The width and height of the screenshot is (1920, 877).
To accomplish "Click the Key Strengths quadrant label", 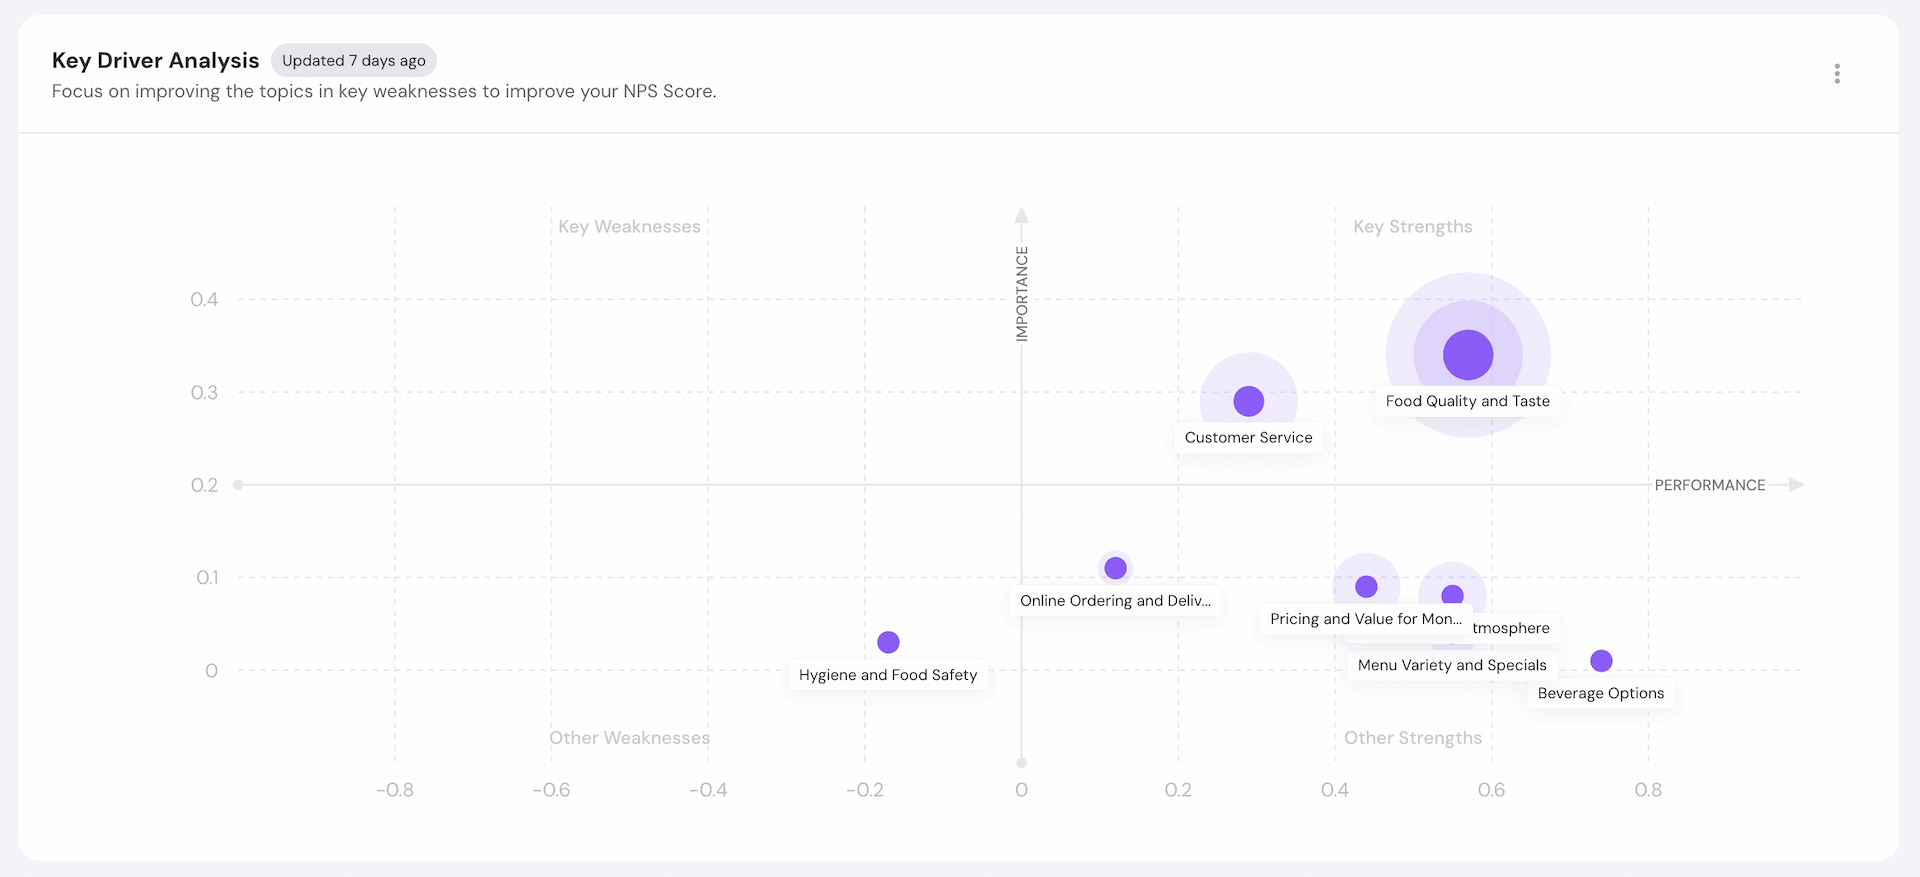I will click(x=1412, y=227).
